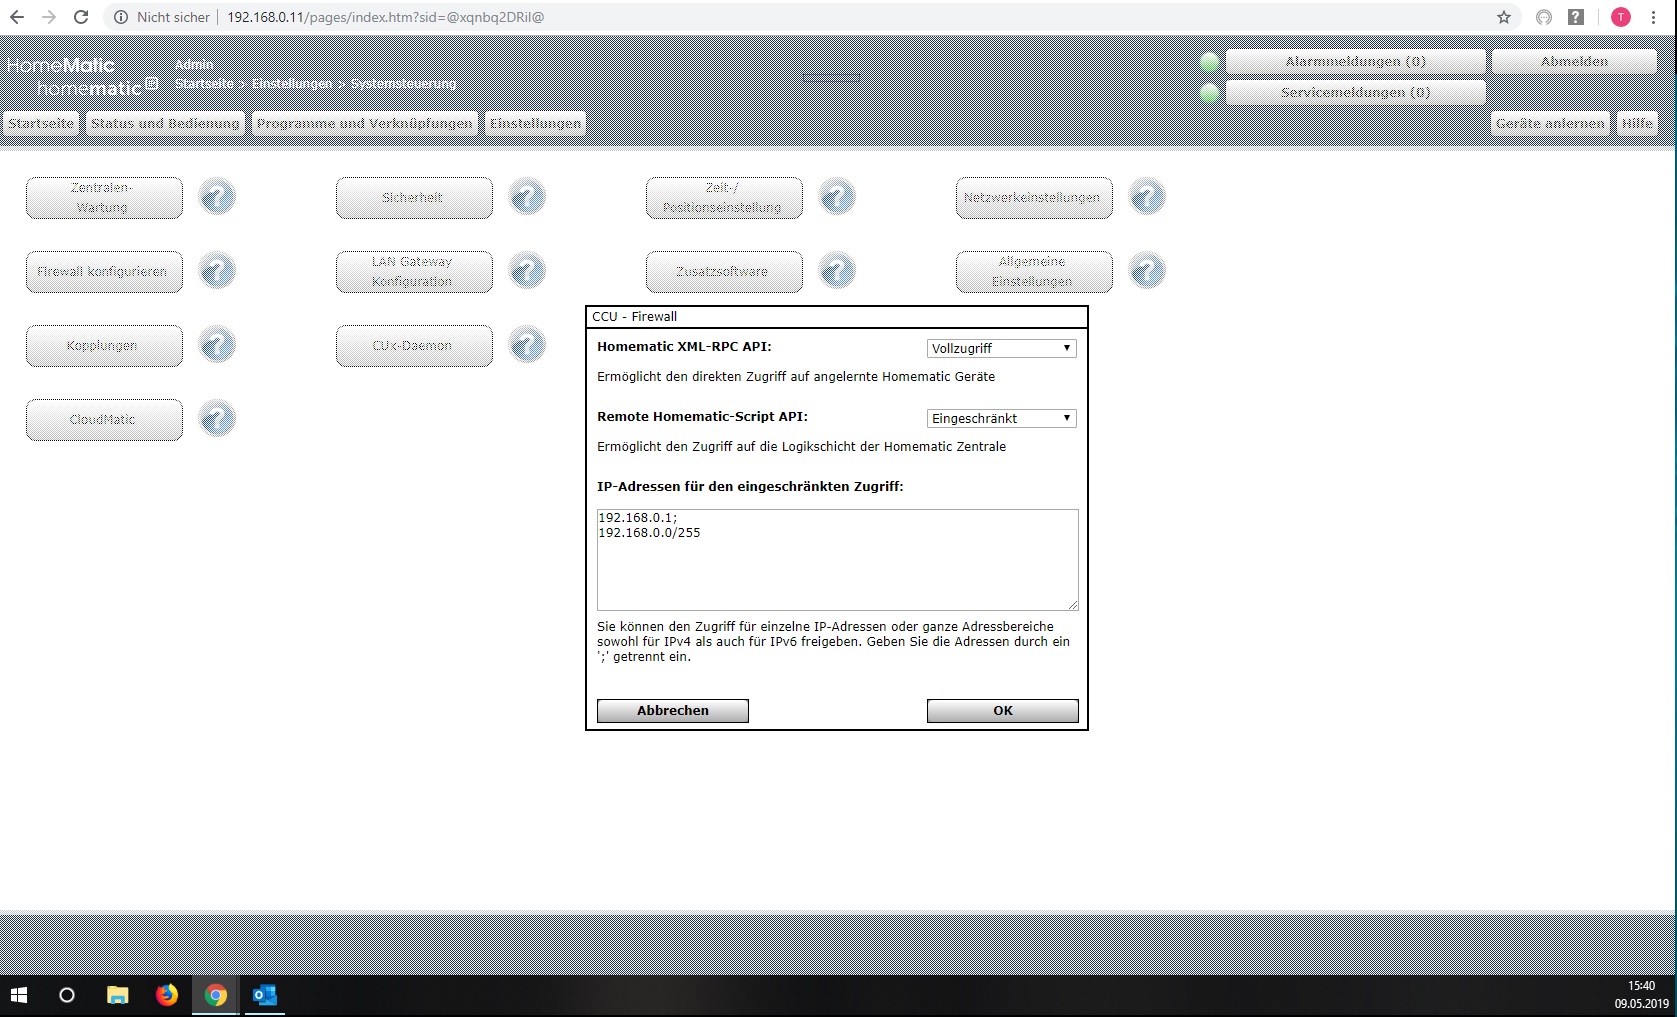The width and height of the screenshot is (1677, 1017).
Task: Click Firewall konfigurieren button
Action: pos(104,271)
